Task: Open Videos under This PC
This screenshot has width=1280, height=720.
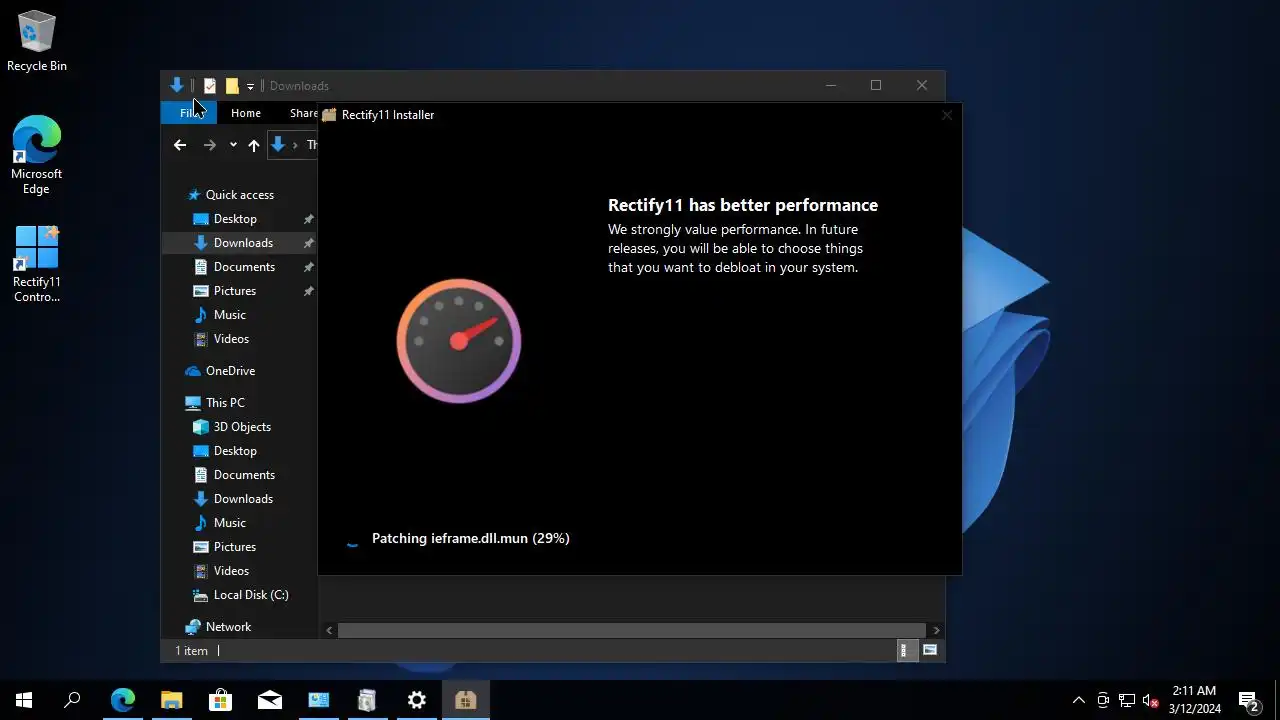Action: click(x=231, y=571)
